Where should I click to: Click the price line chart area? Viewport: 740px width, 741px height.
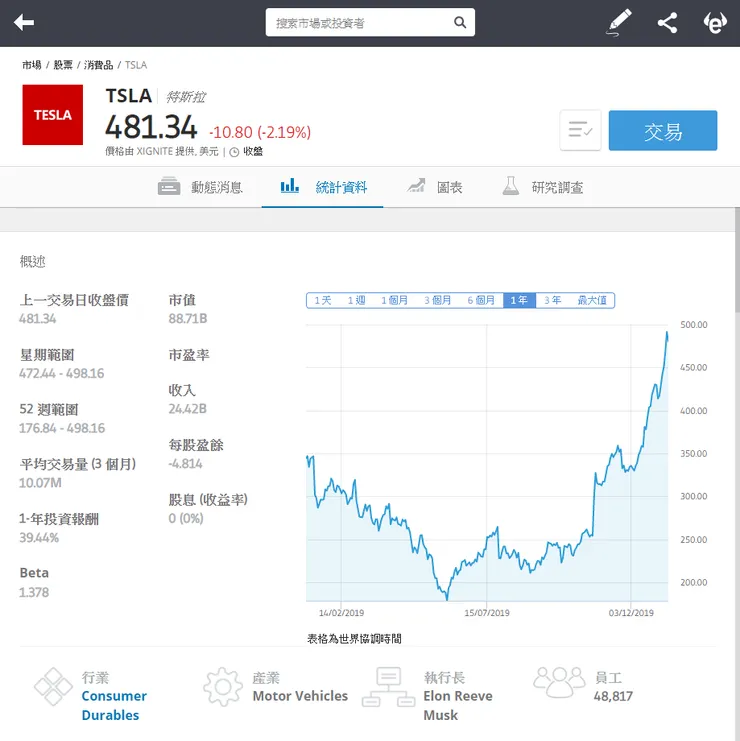487,463
